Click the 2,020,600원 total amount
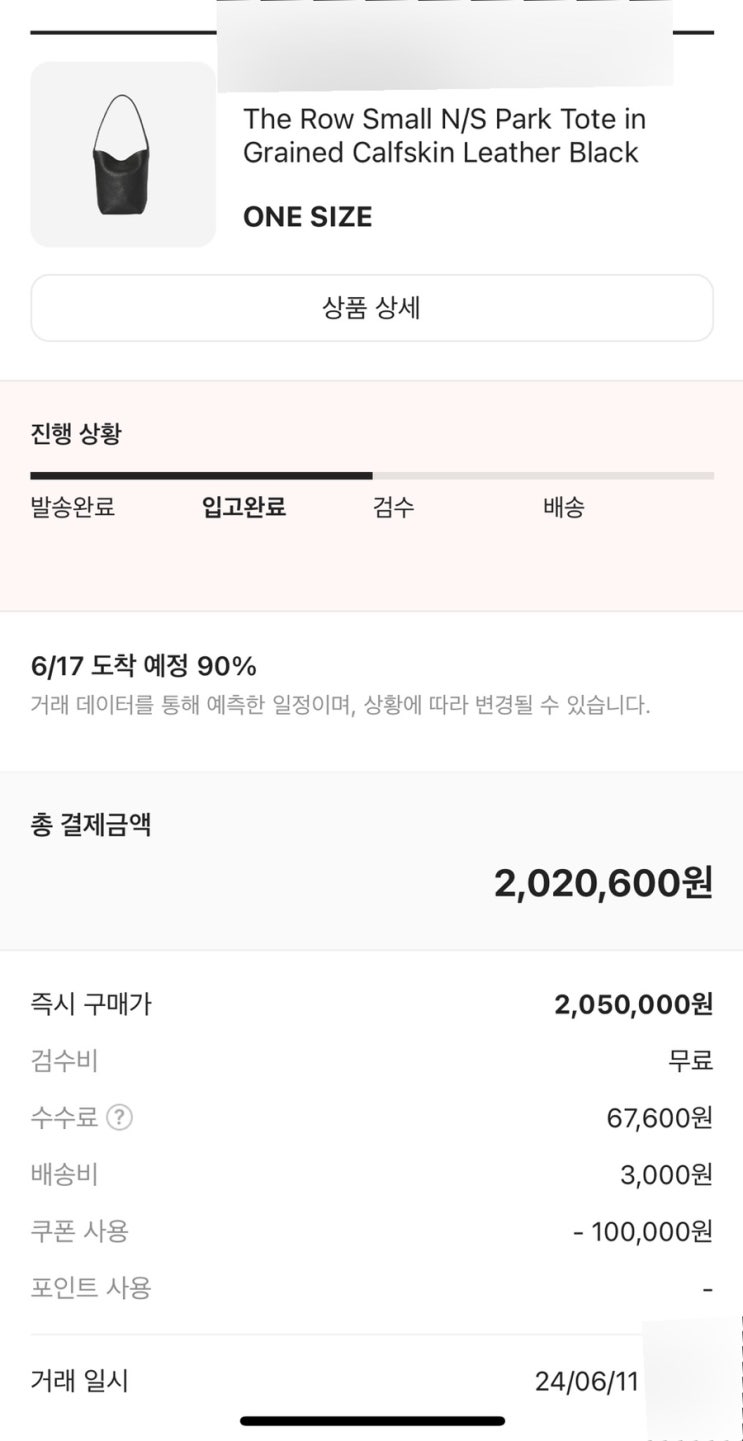The height and width of the screenshot is (1441, 743). click(603, 883)
